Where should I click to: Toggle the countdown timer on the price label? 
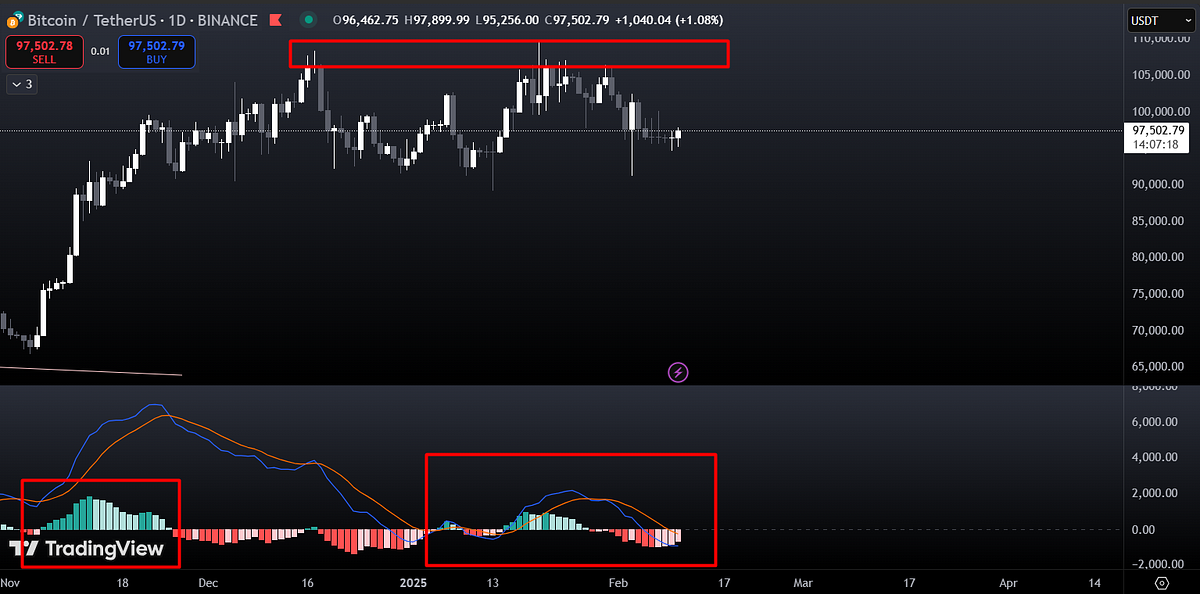pos(1157,142)
